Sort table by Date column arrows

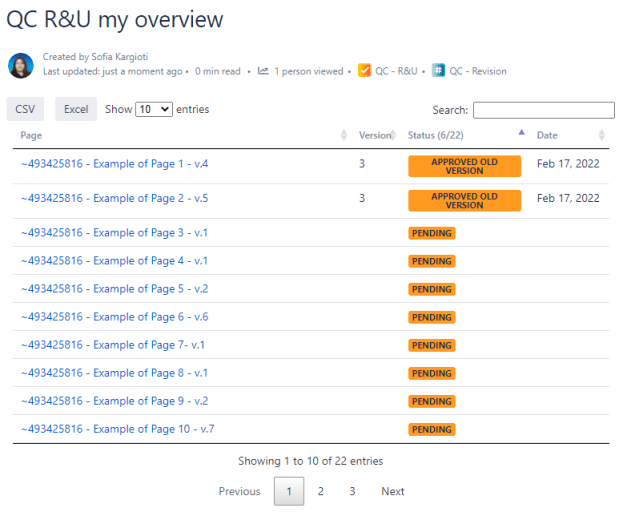601,135
